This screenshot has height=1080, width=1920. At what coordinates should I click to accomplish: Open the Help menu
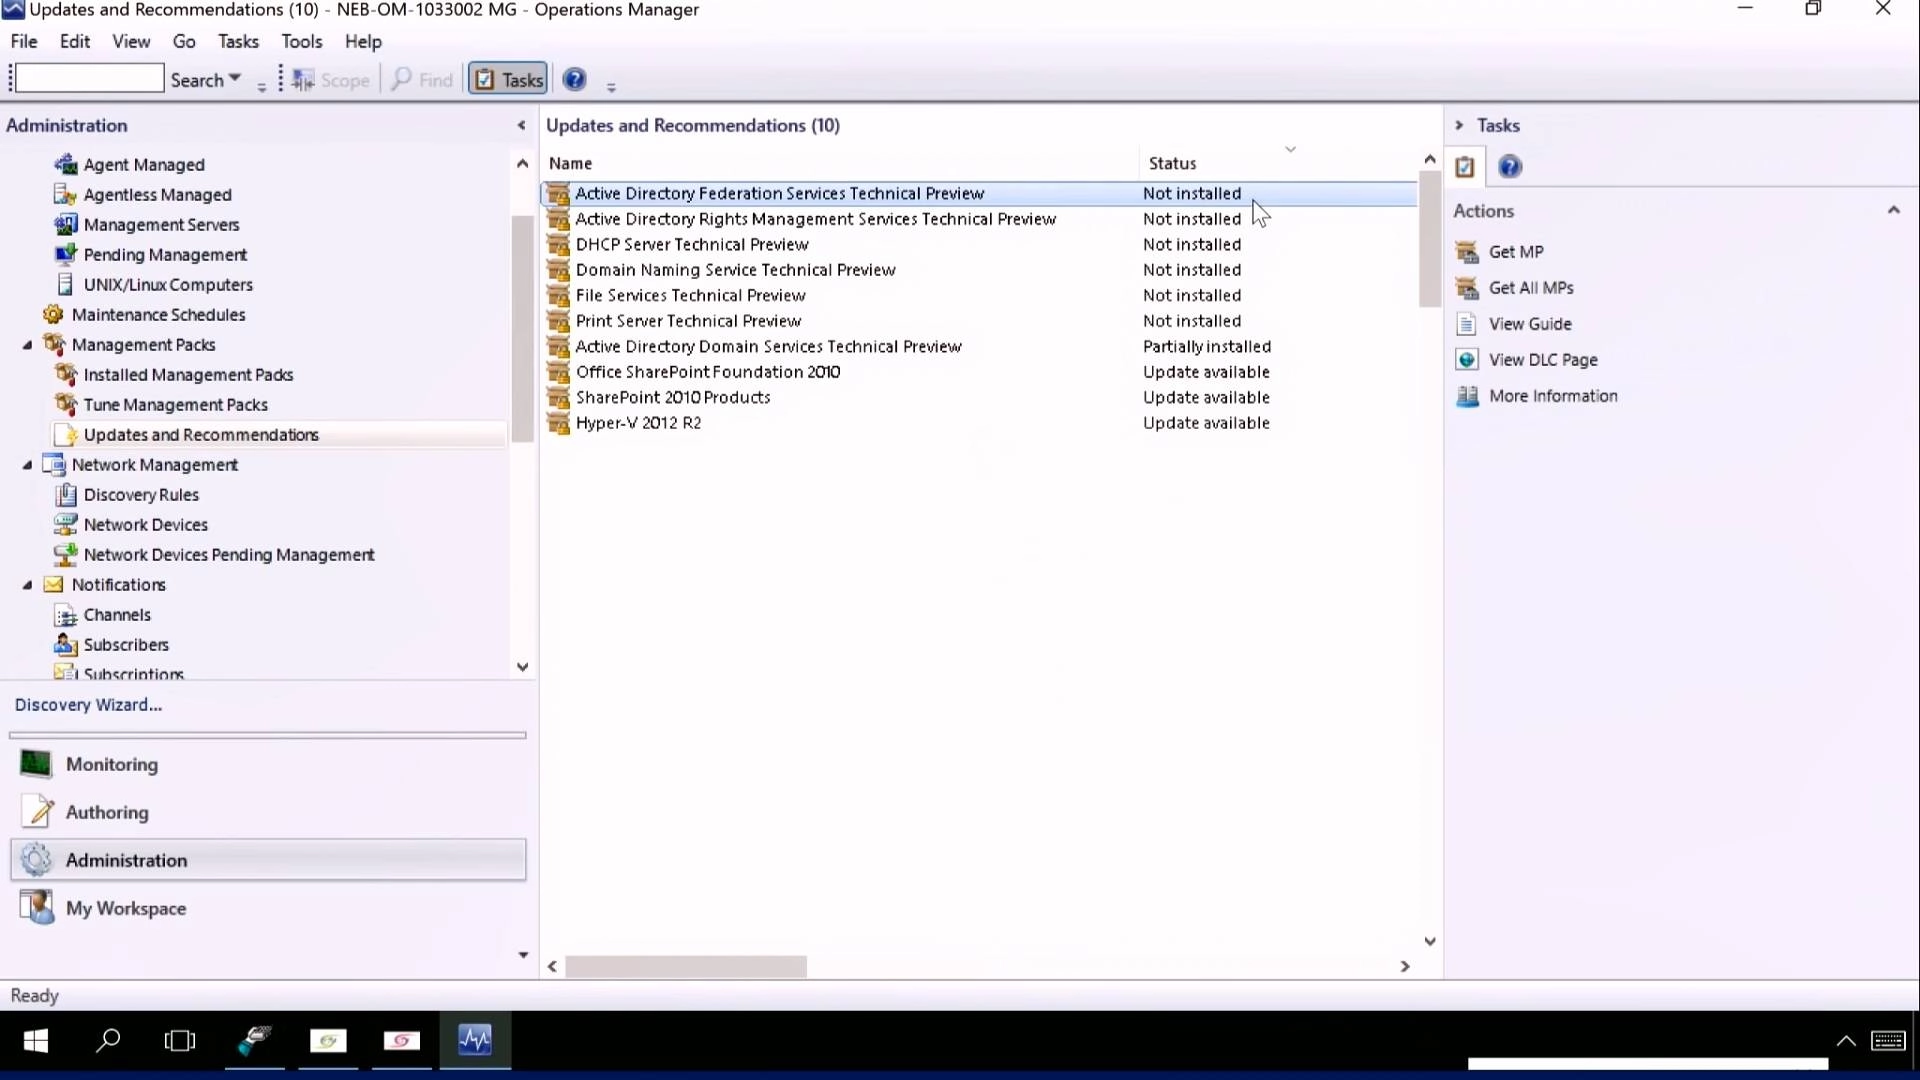[x=364, y=42]
